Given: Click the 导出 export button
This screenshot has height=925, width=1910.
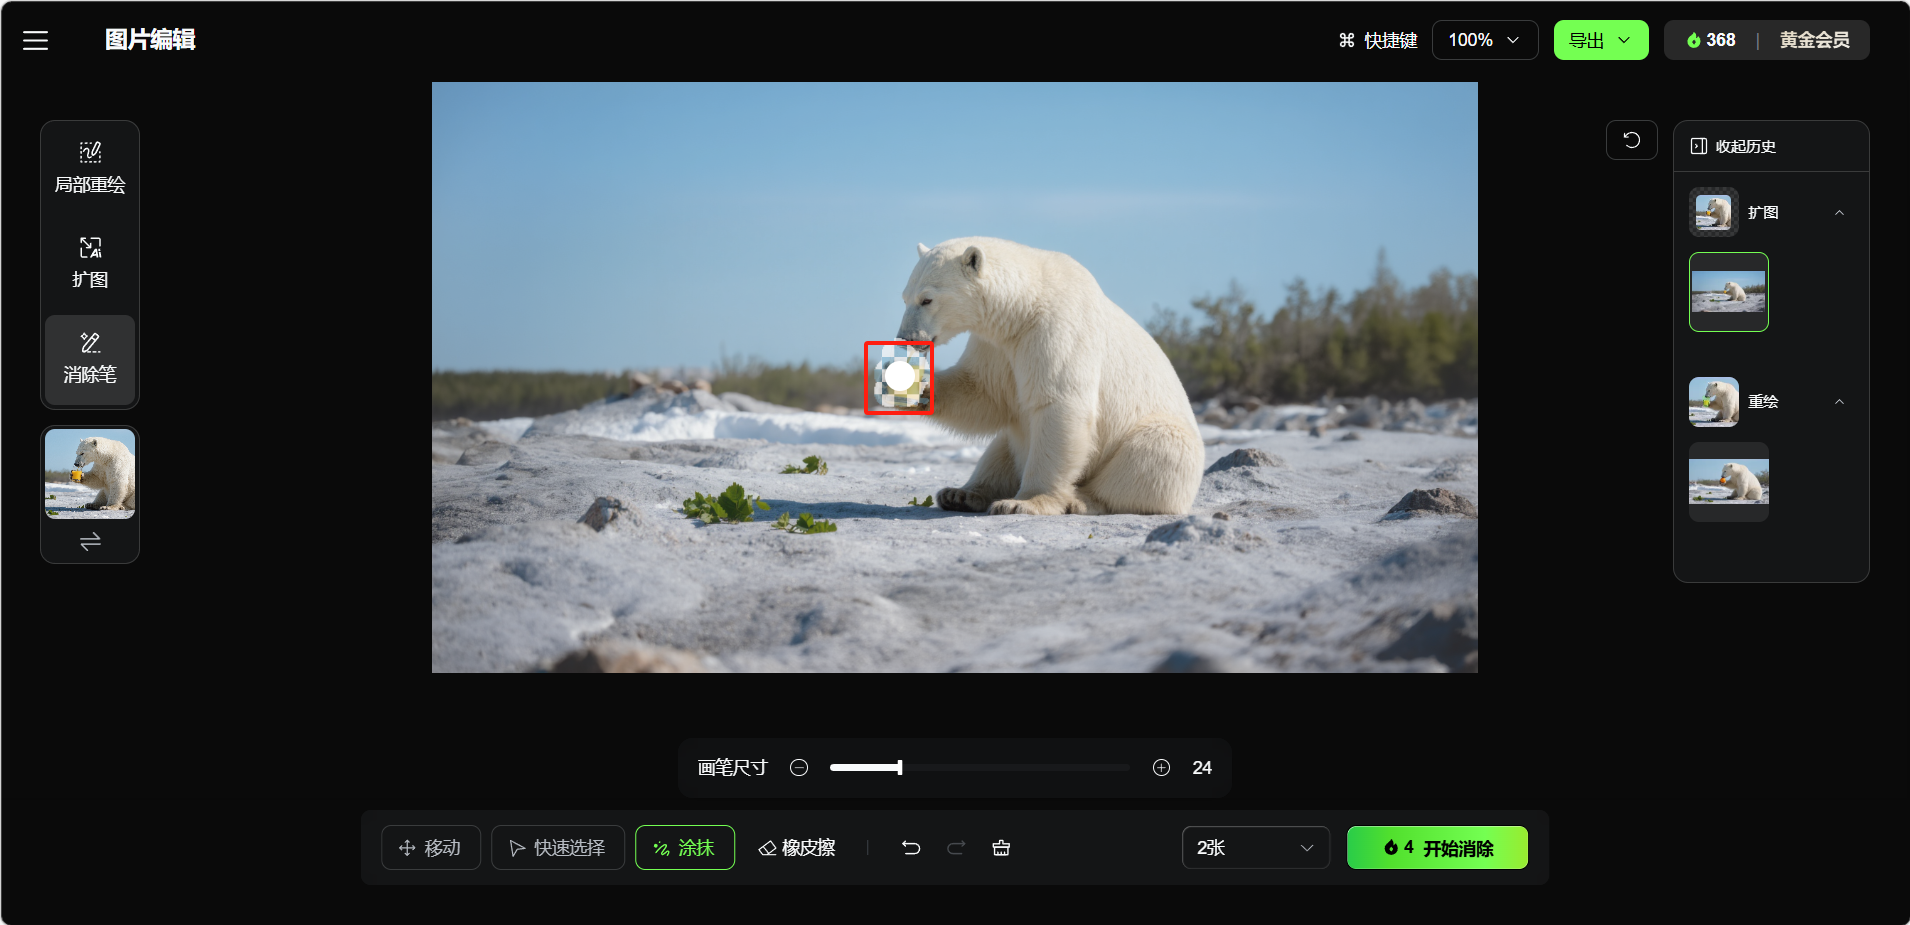Looking at the screenshot, I should point(1600,40).
